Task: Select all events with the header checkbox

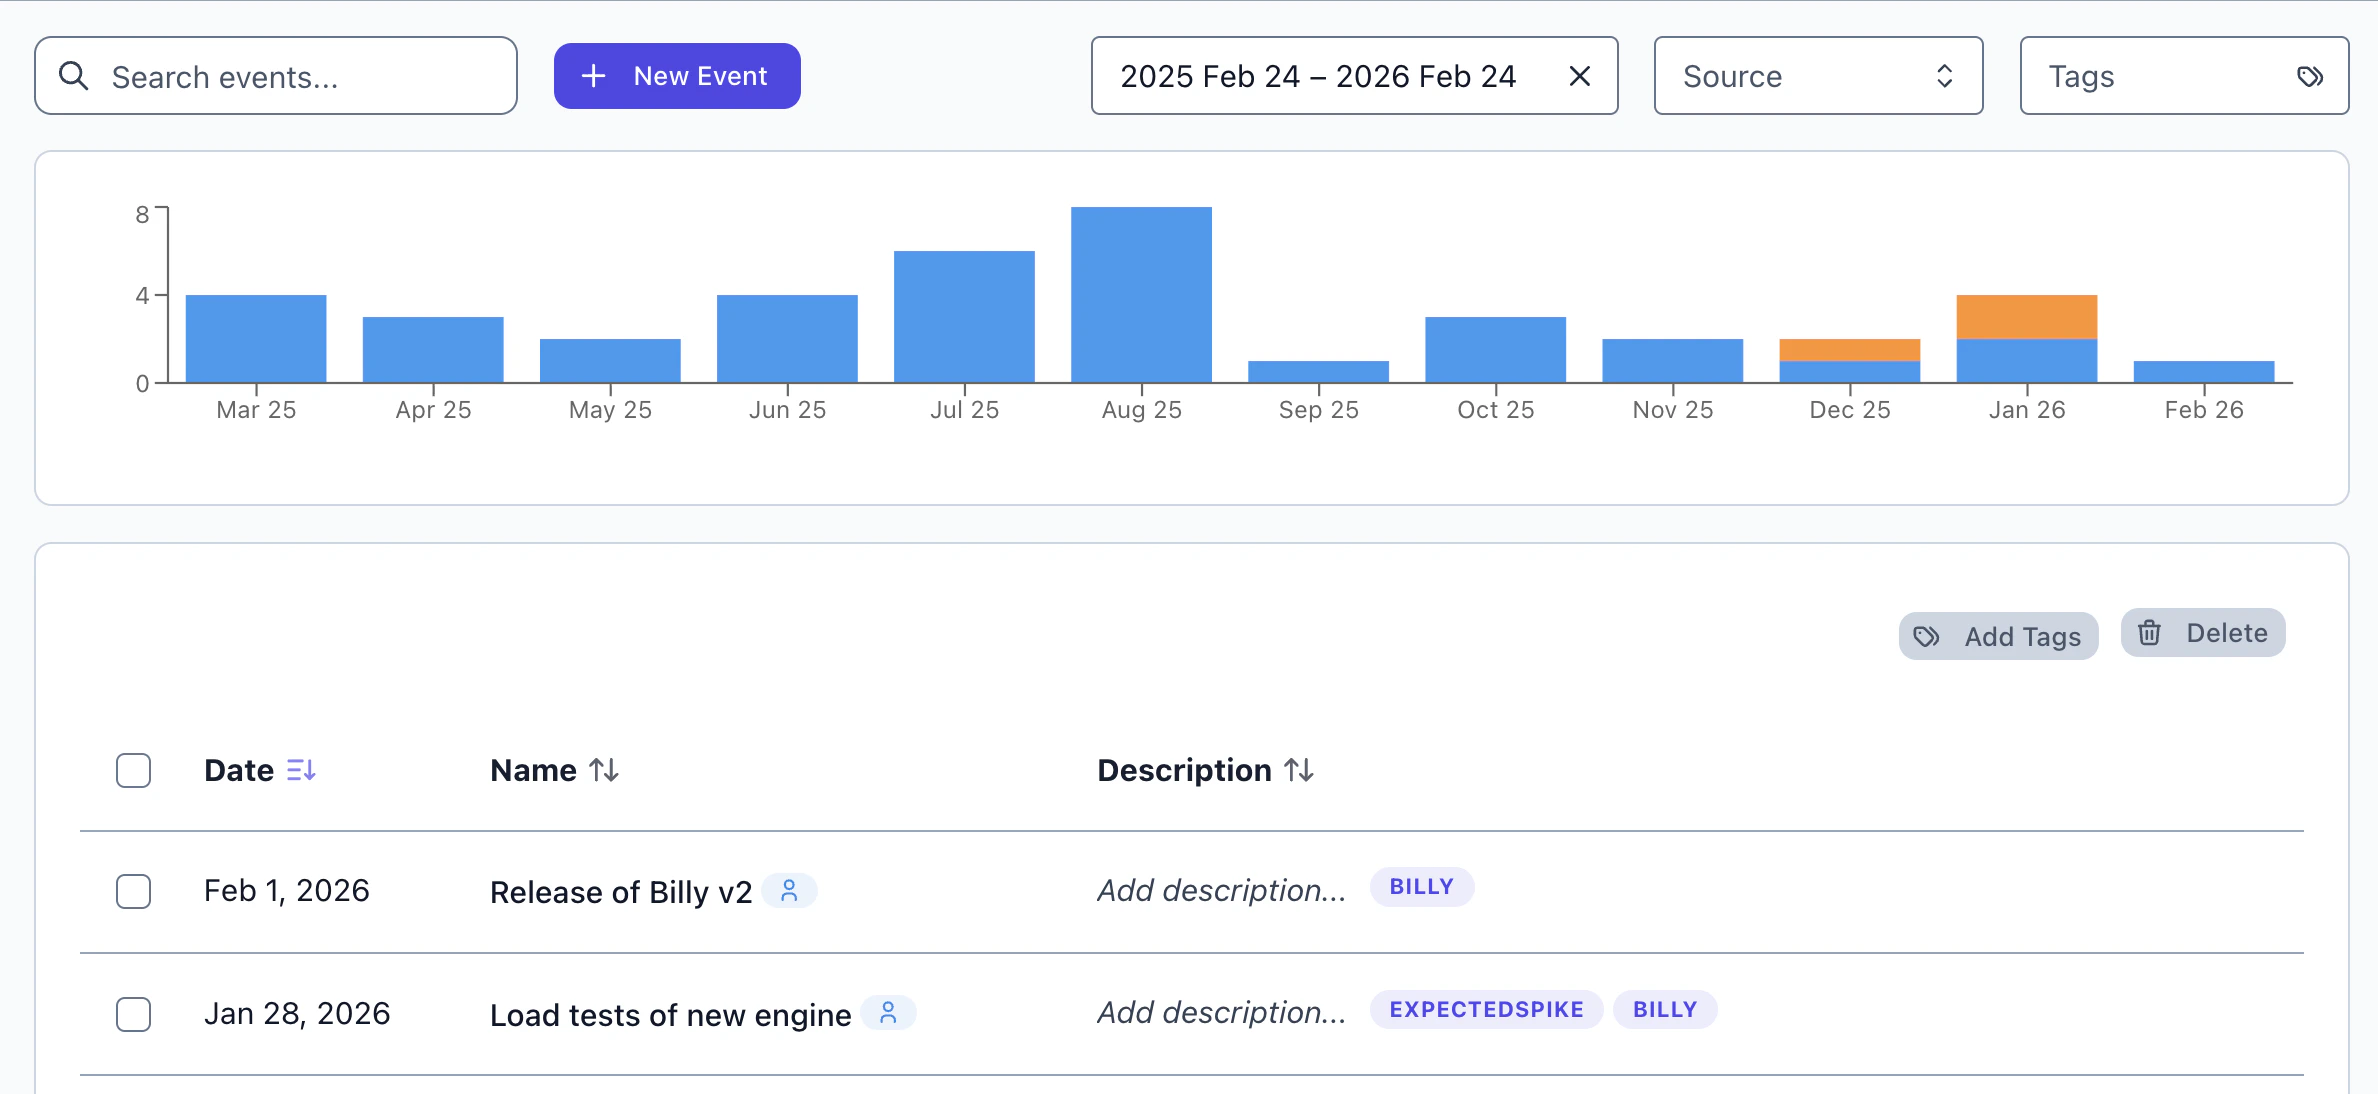Action: 133,770
